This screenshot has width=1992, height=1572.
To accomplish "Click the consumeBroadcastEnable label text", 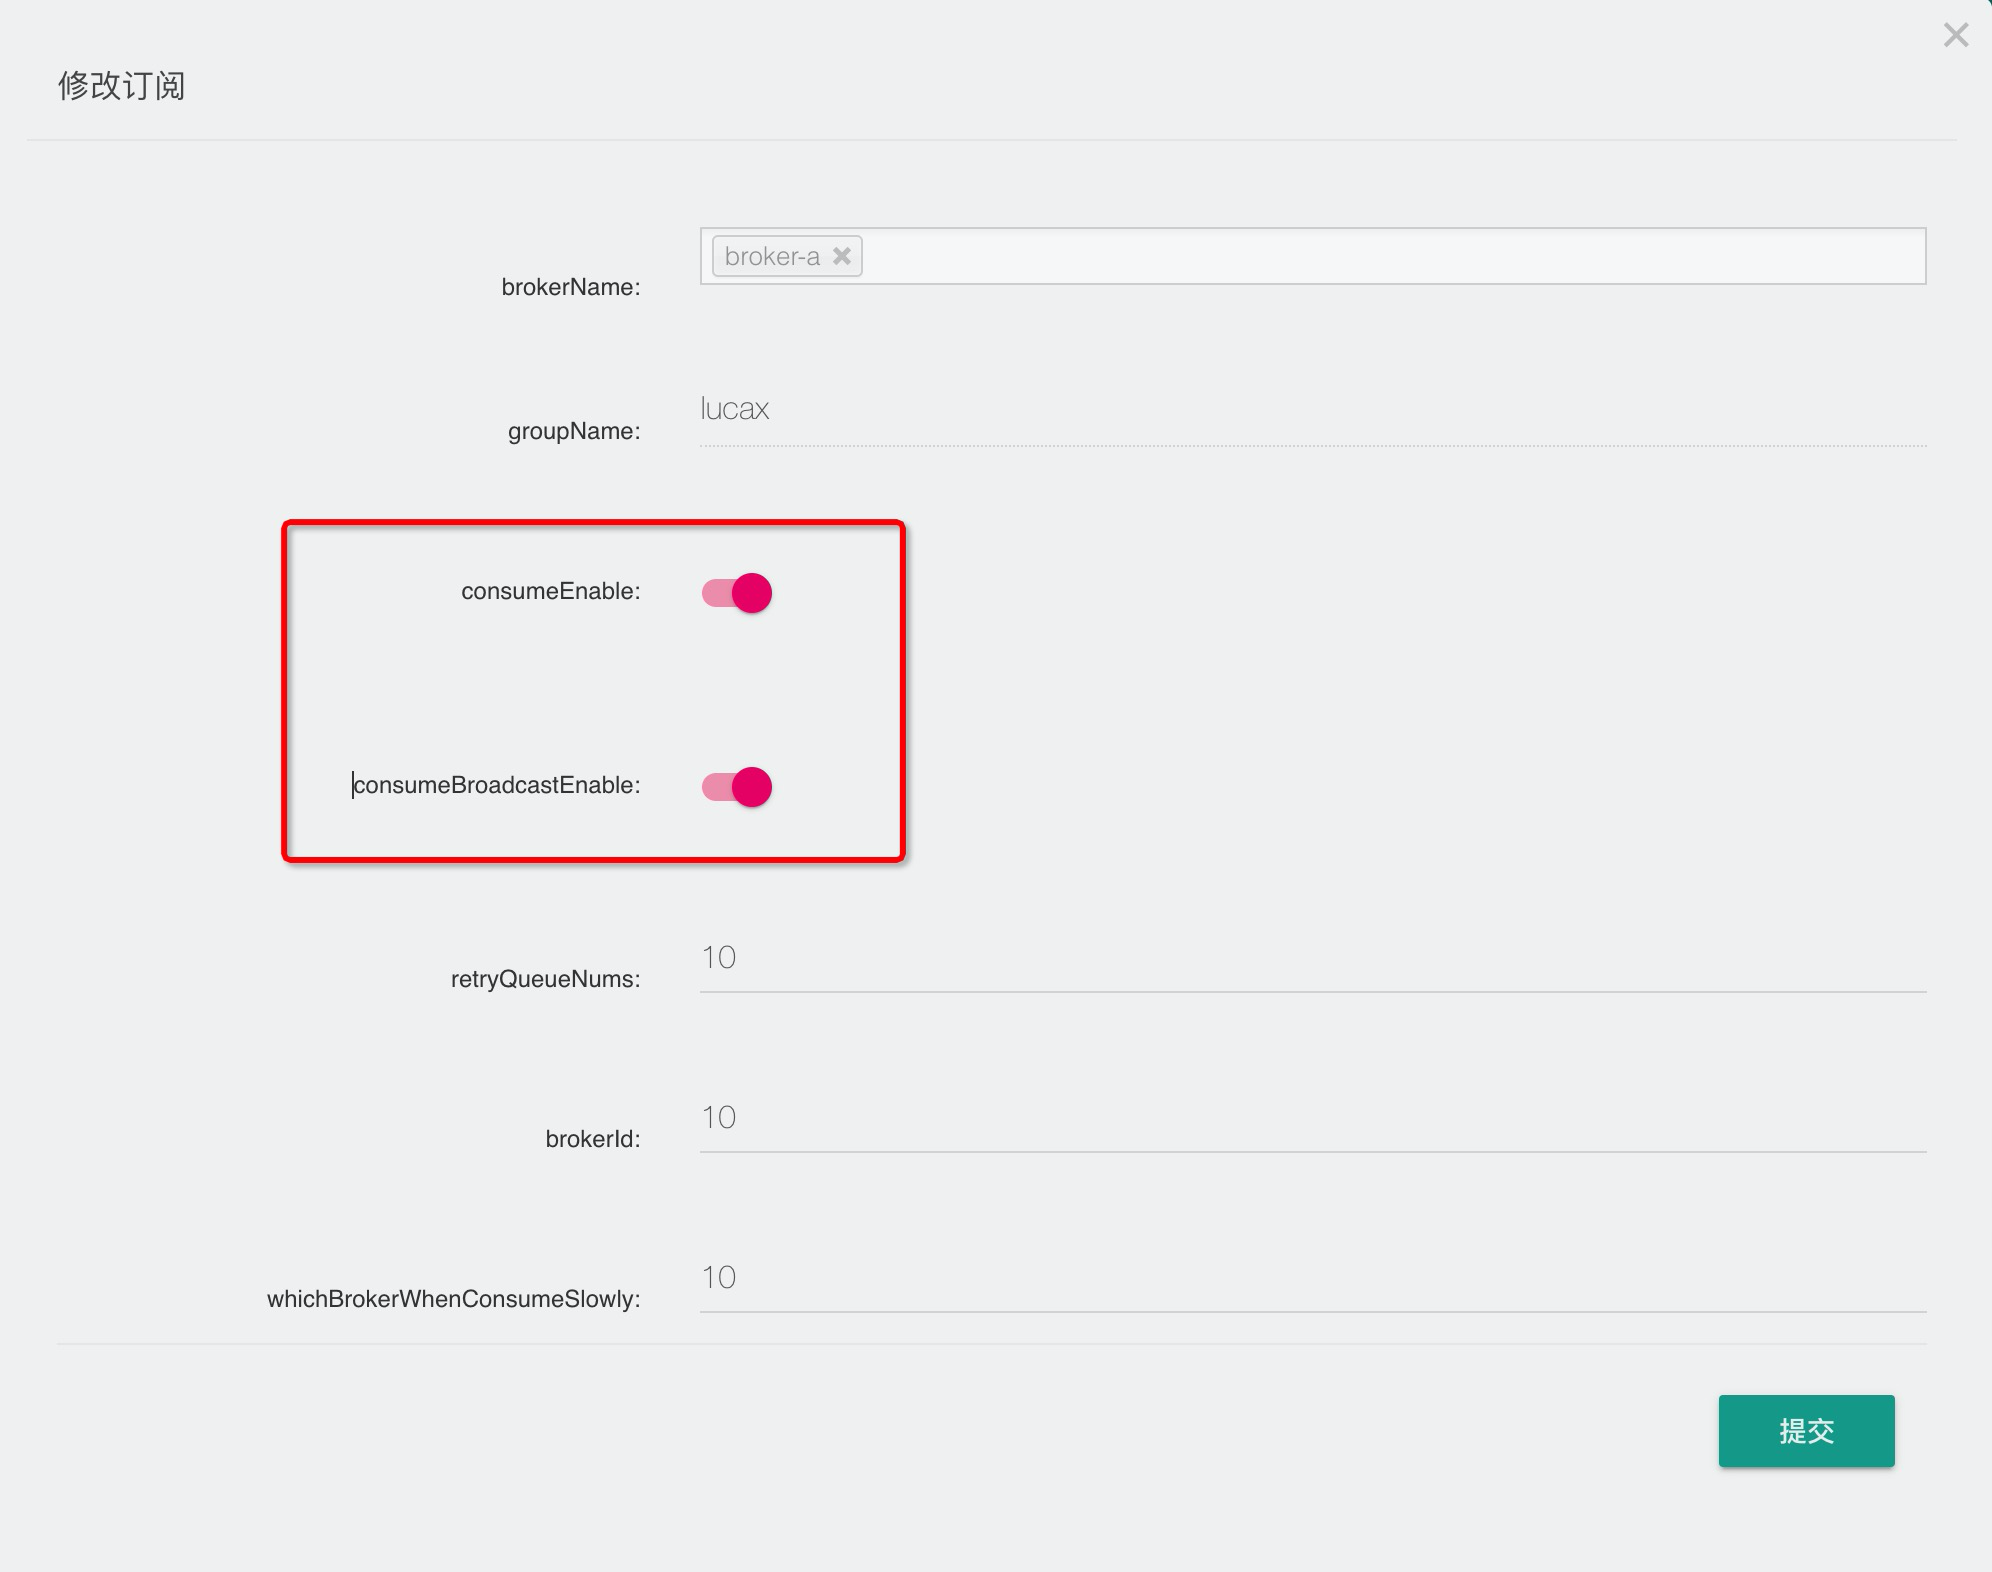I will pyautogui.click(x=496, y=785).
